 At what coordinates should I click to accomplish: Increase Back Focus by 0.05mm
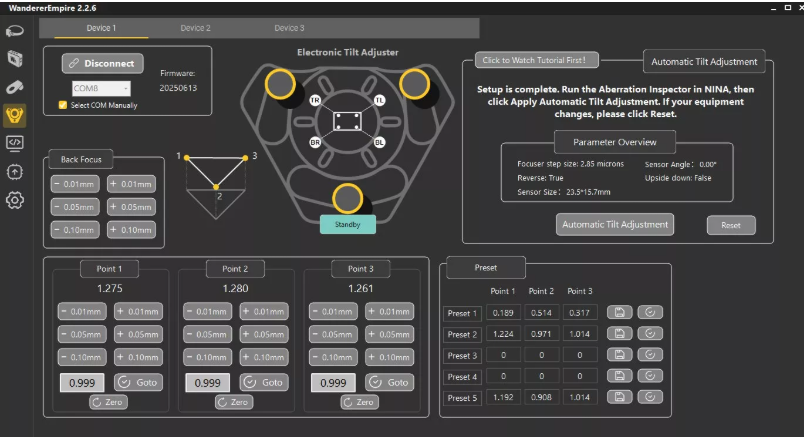[130, 207]
